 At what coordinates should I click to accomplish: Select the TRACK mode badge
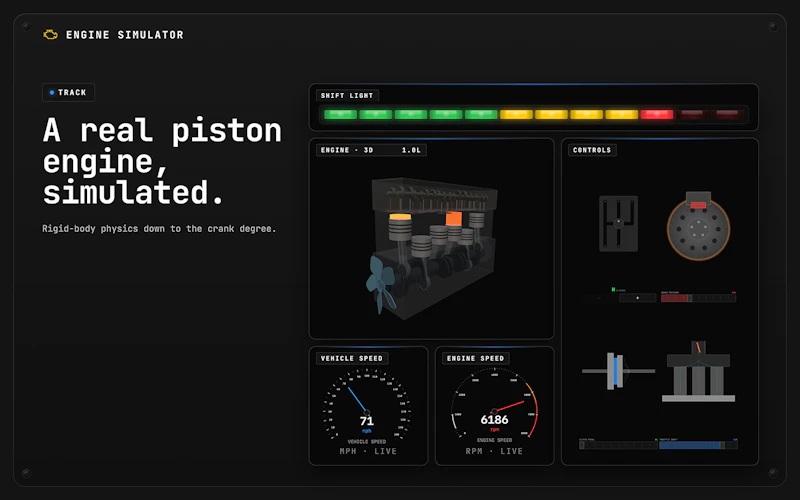(68, 92)
